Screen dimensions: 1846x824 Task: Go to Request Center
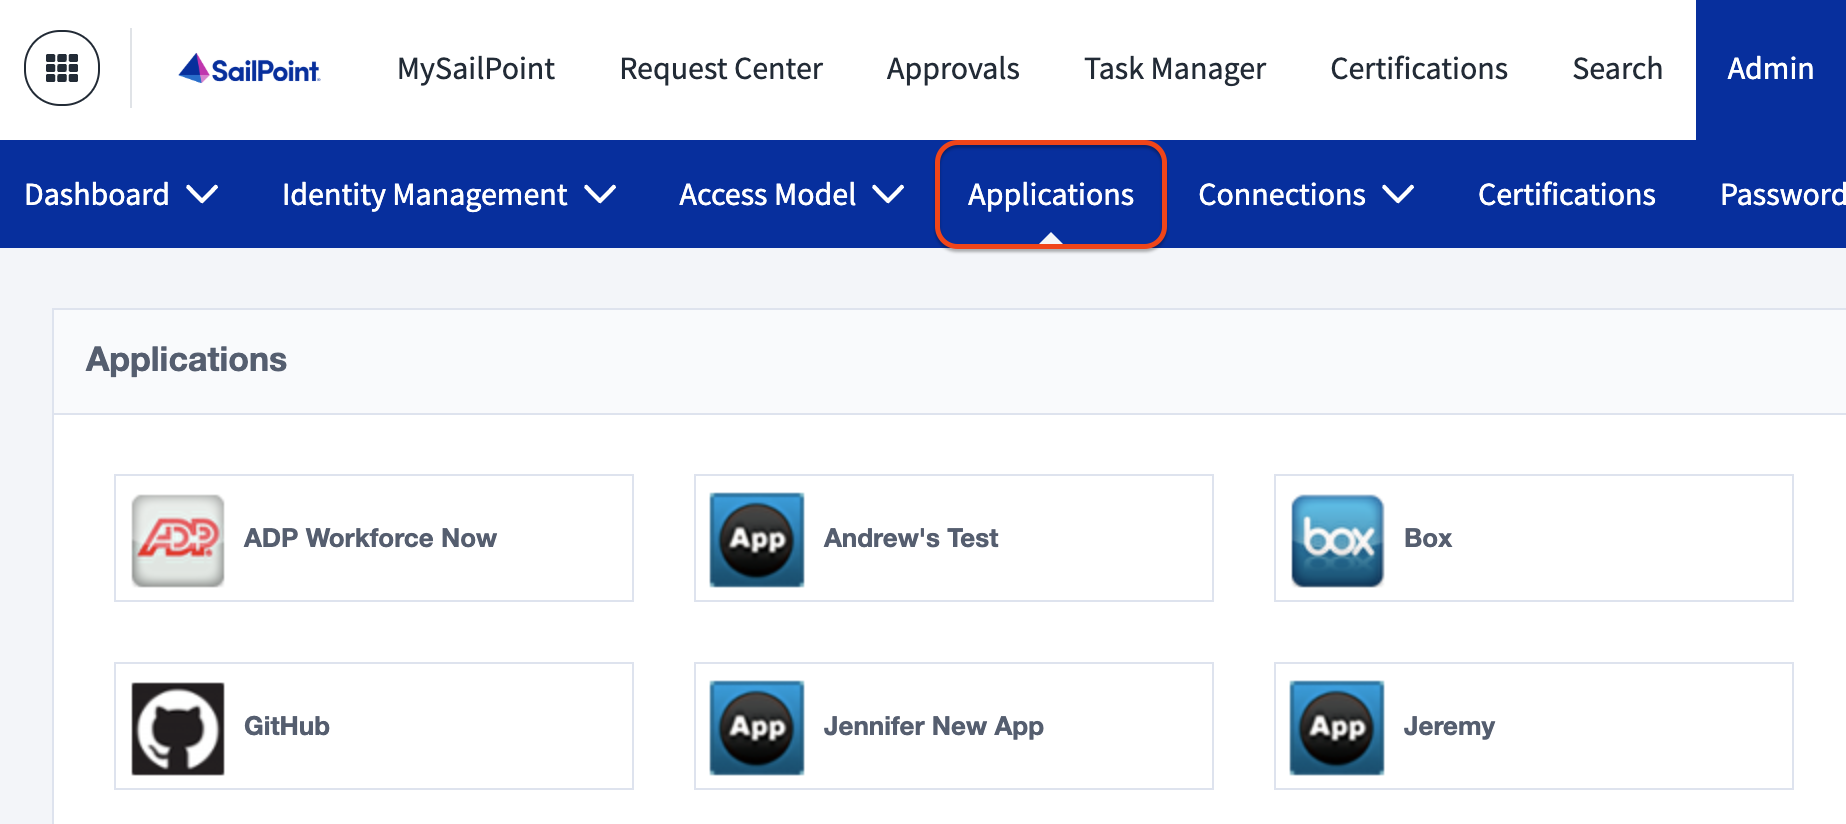click(721, 69)
